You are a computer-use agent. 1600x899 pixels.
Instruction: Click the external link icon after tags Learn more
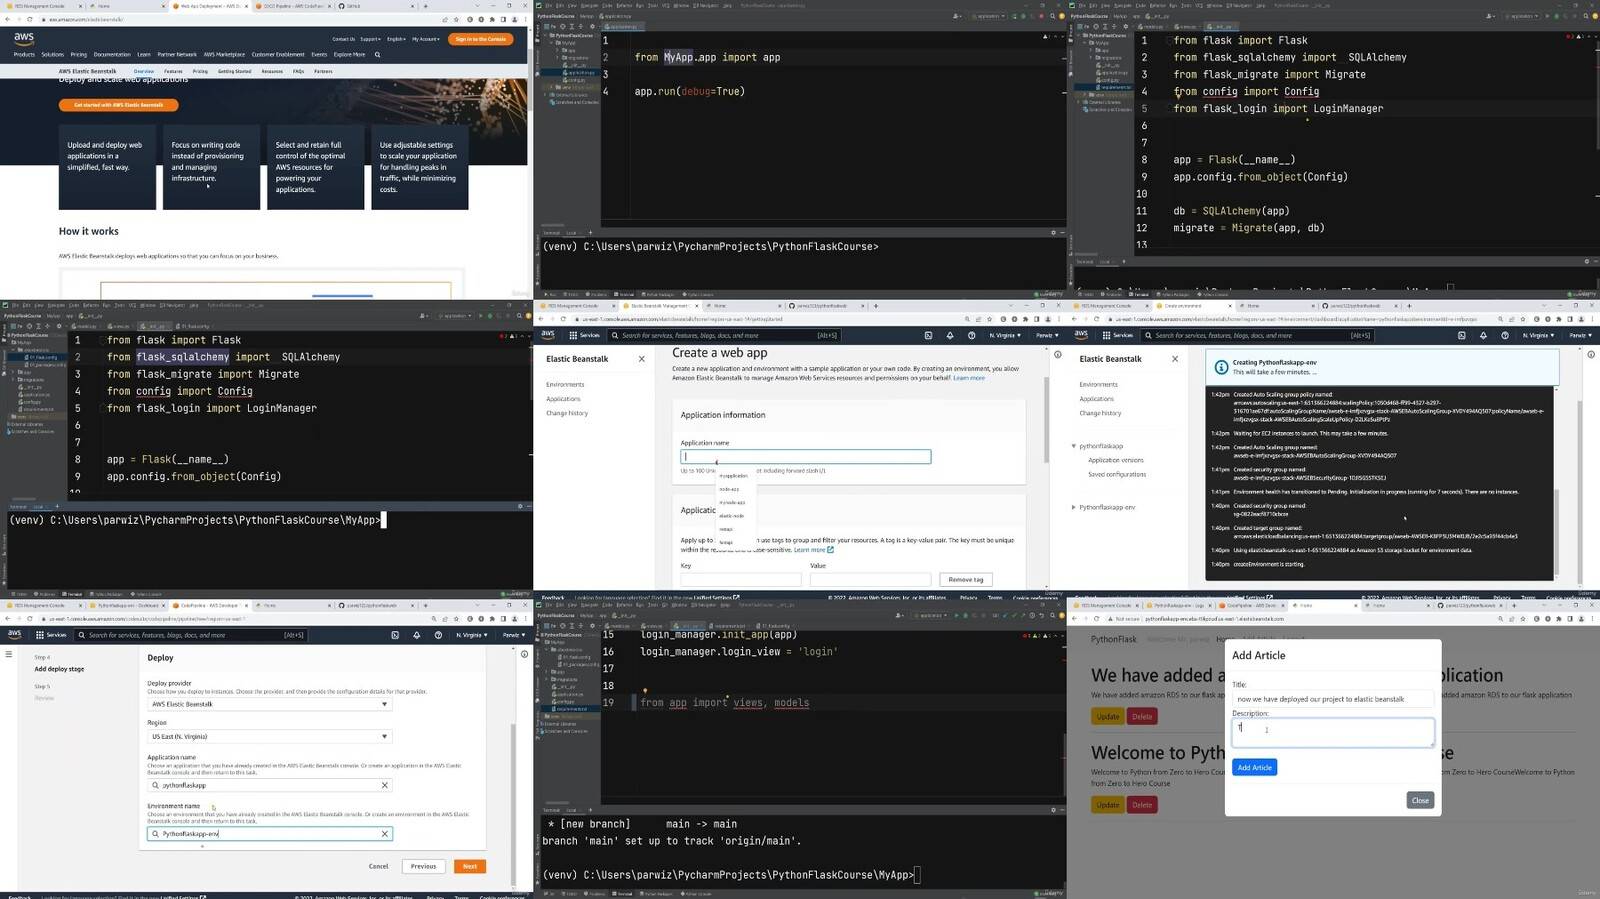click(x=831, y=550)
